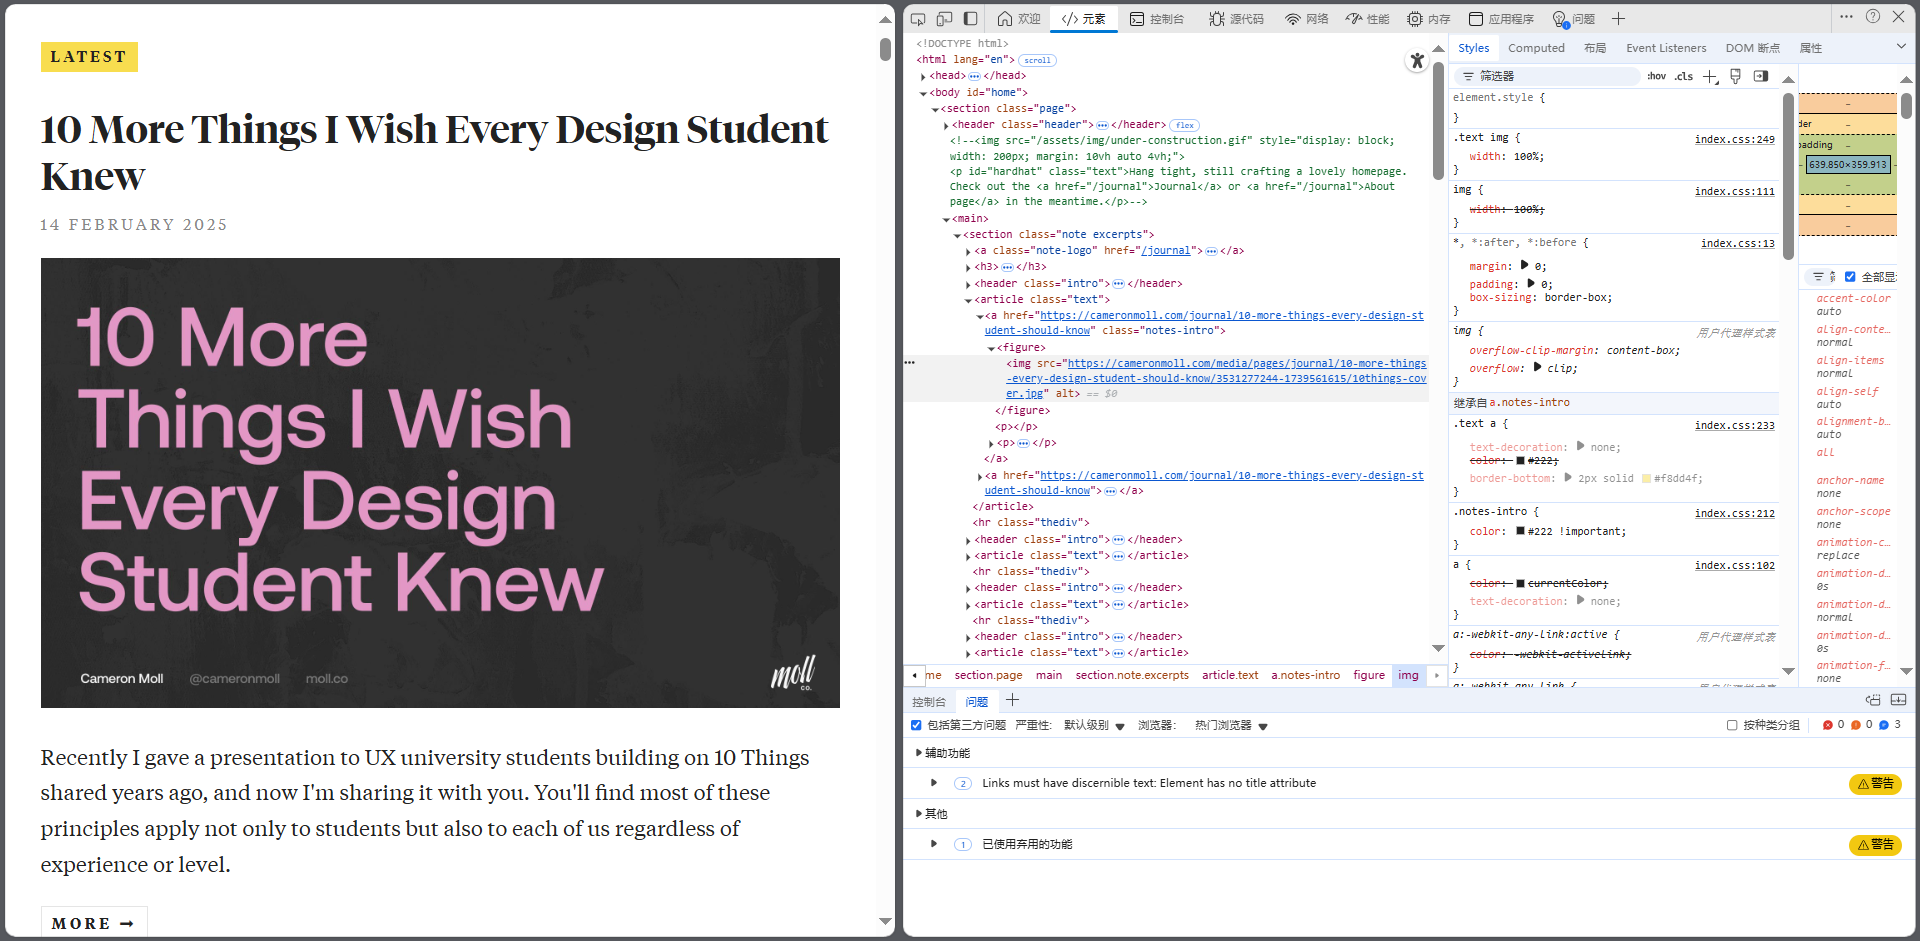Screen dimensions: 1920x941
Task: Open DOM 断点 breakpoints tab
Action: (x=1752, y=48)
